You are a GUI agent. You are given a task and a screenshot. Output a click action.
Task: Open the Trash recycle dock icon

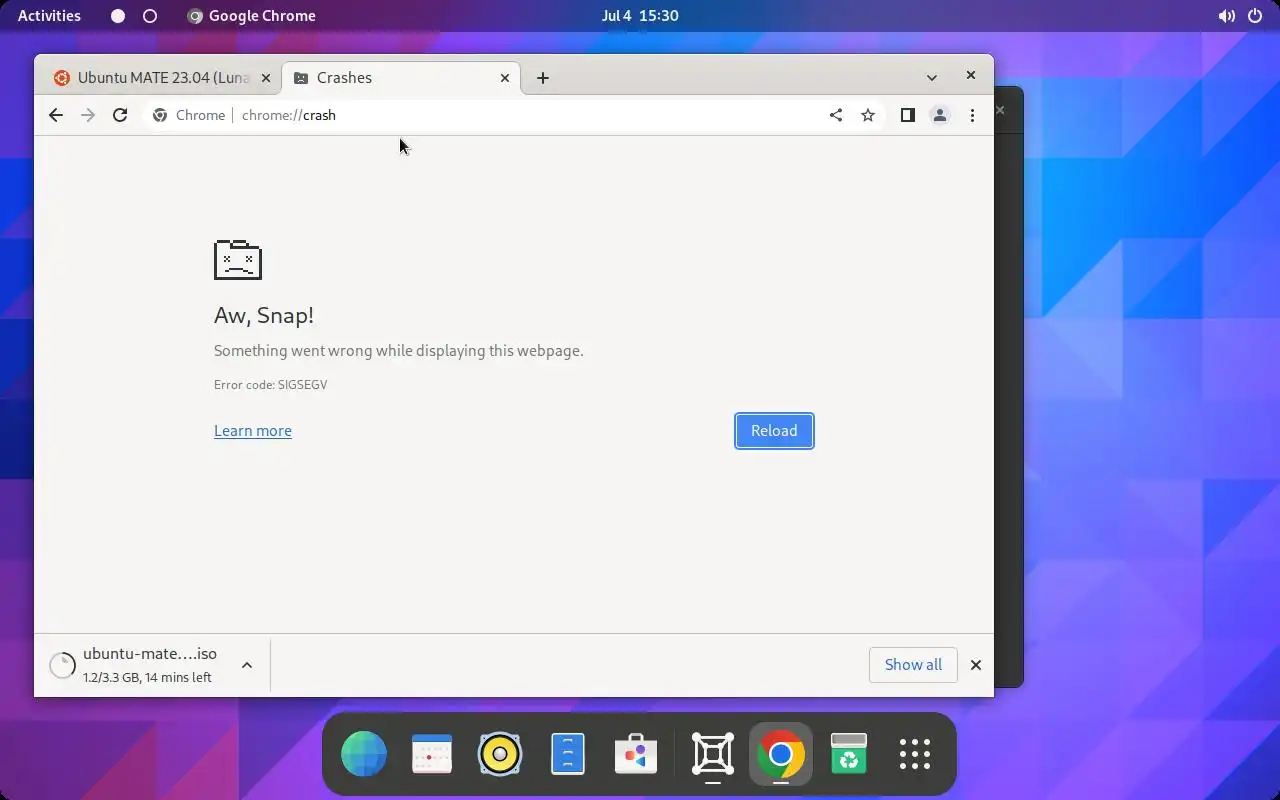point(848,754)
